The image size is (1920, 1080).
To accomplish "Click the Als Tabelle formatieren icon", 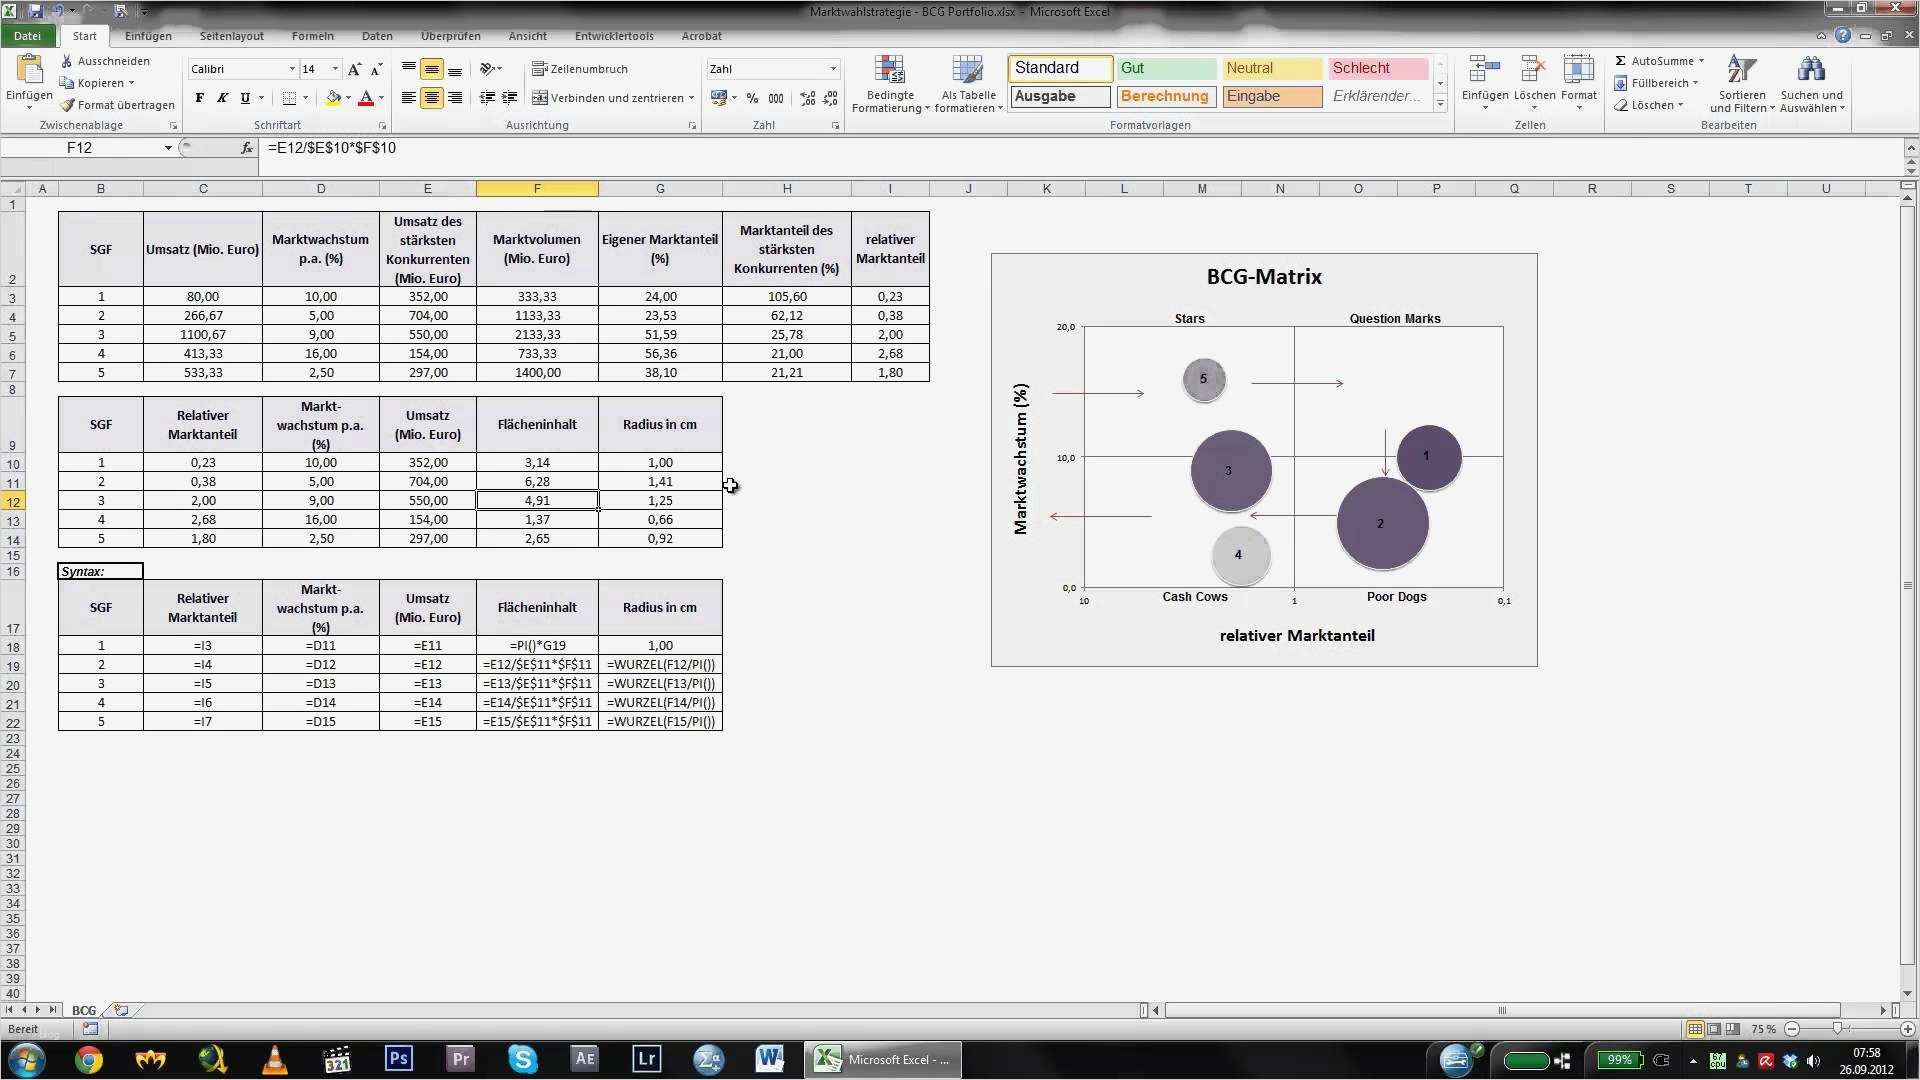I will coord(967,70).
